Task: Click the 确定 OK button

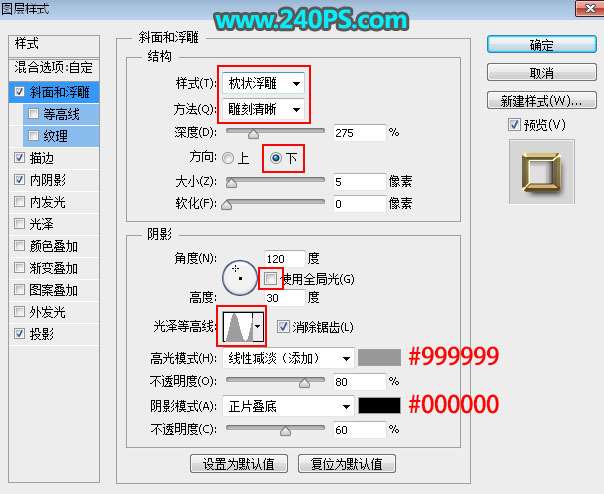Action: (x=541, y=45)
